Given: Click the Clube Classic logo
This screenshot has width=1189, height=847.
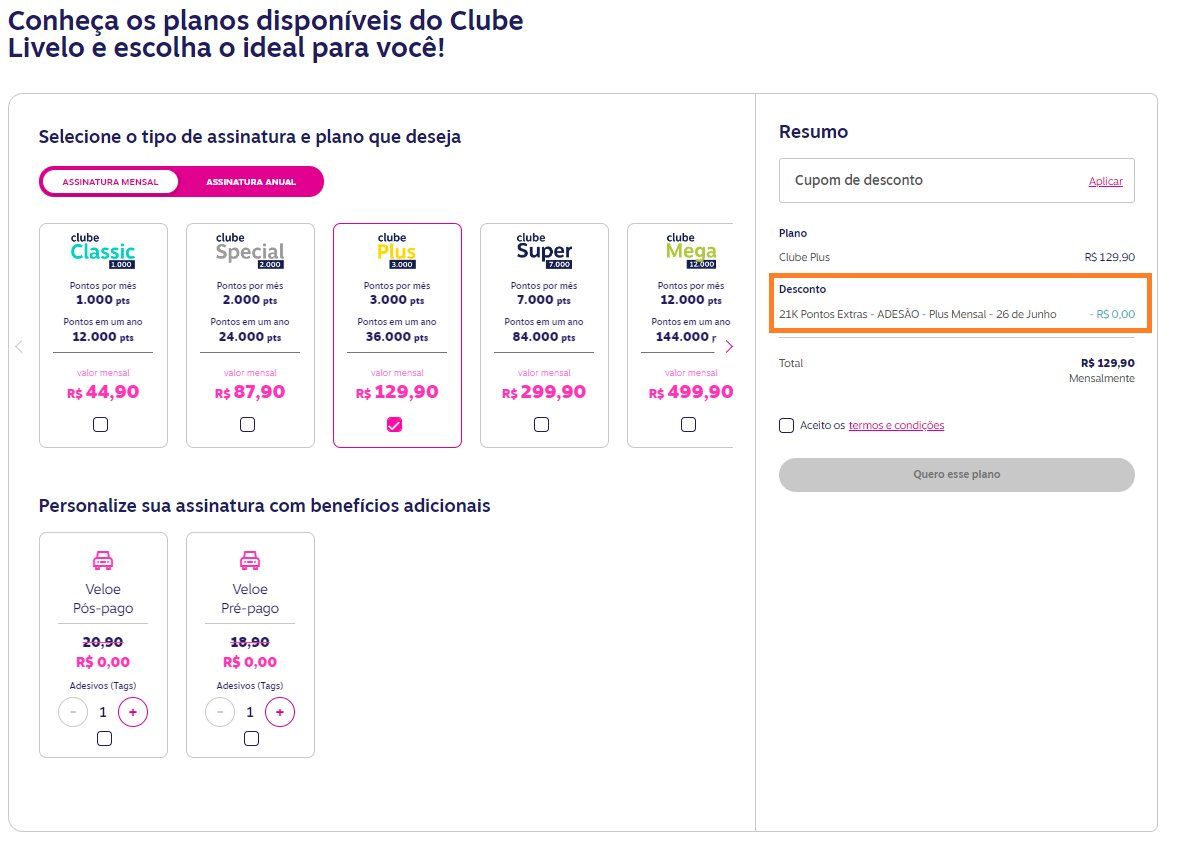Looking at the screenshot, I should point(103,250).
